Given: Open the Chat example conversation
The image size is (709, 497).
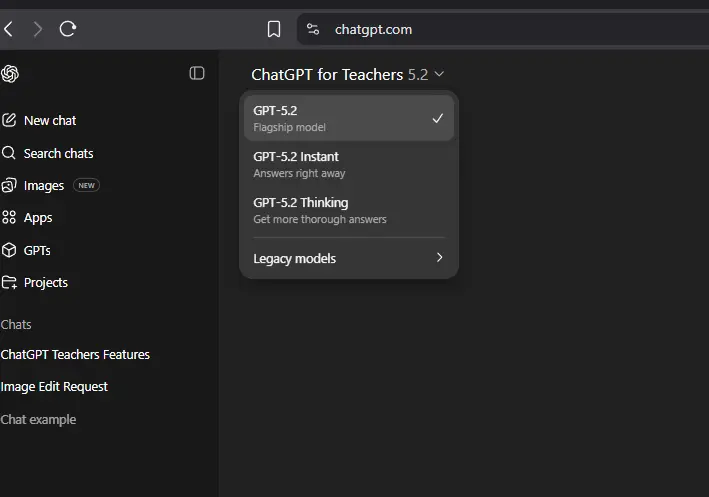Looking at the screenshot, I should 38,420.
